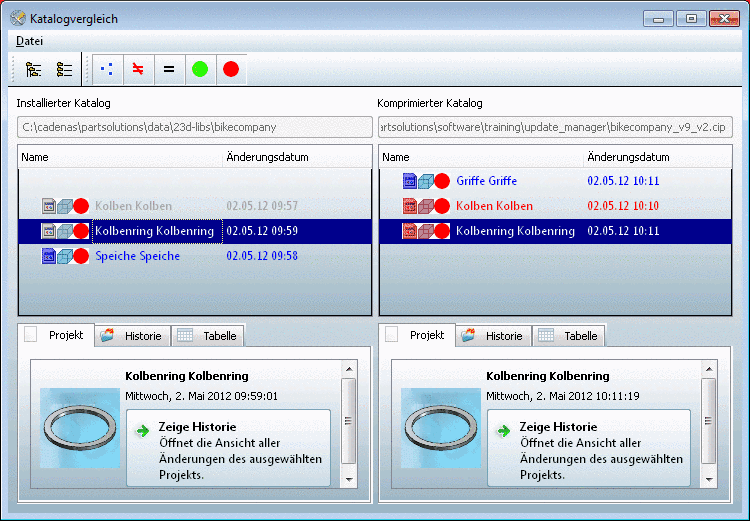Viewport: 750px width, 521px height.
Task: Open right Projekt tab
Action: (417, 335)
